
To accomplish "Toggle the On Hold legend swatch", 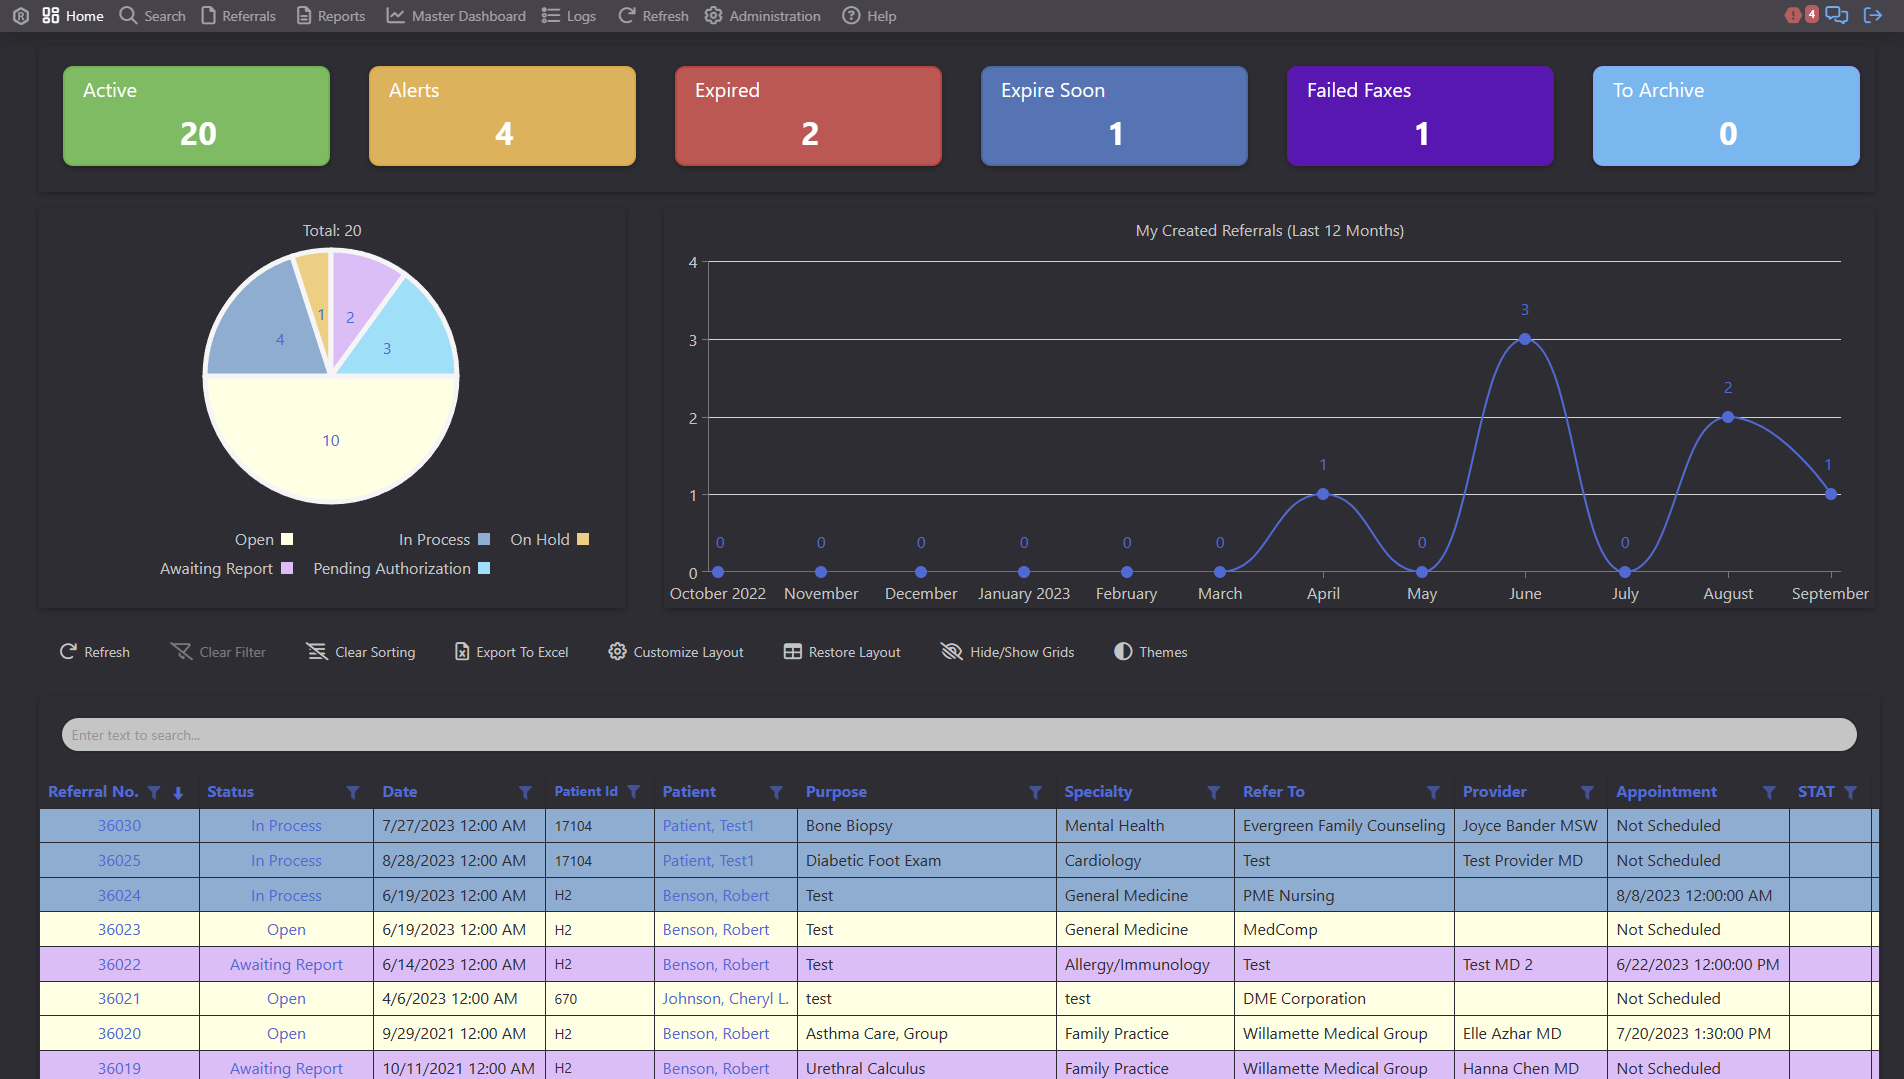I will (x=583, y=539).
